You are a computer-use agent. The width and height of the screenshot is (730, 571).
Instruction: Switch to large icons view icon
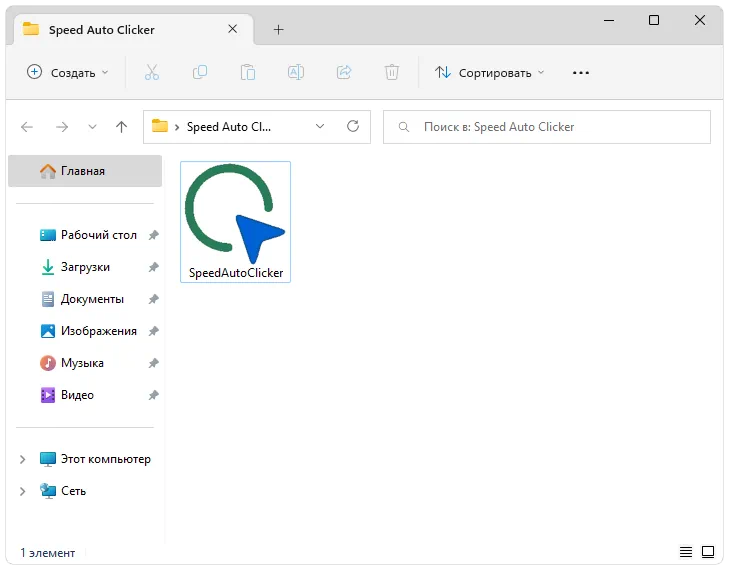tap(708, 552)
